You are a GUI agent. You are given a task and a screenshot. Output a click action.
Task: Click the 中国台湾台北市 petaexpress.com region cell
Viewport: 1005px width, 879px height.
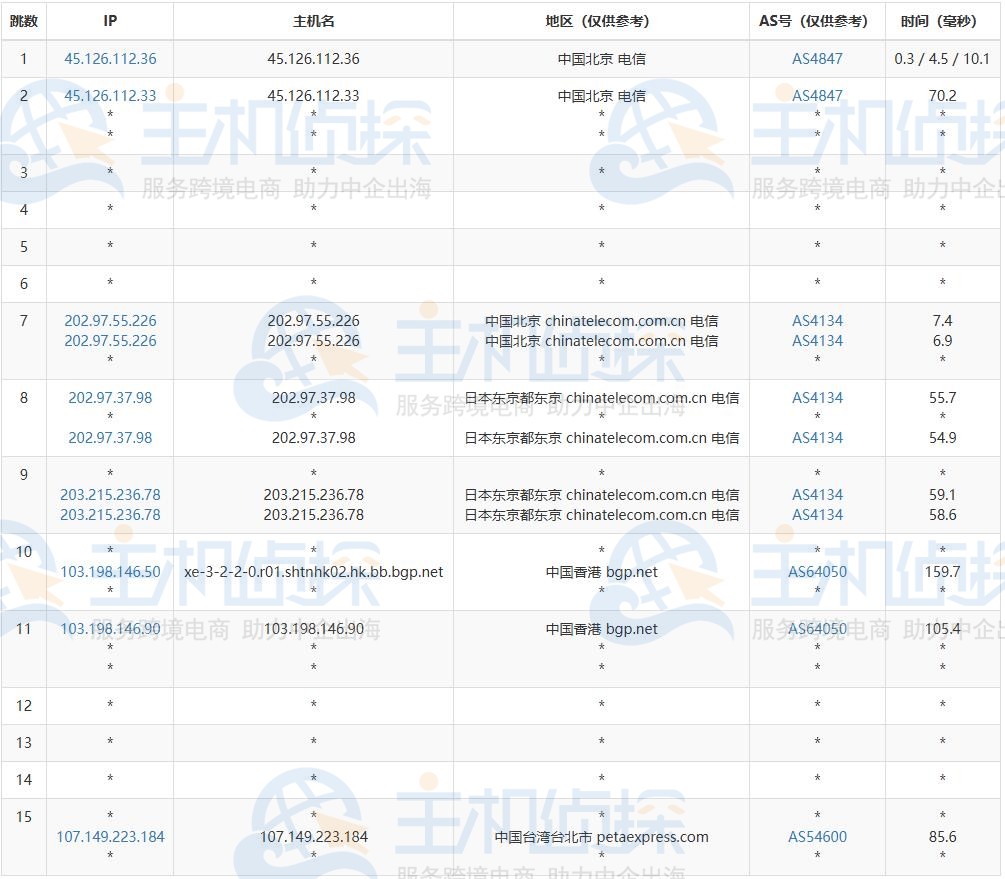coord(601,837)
